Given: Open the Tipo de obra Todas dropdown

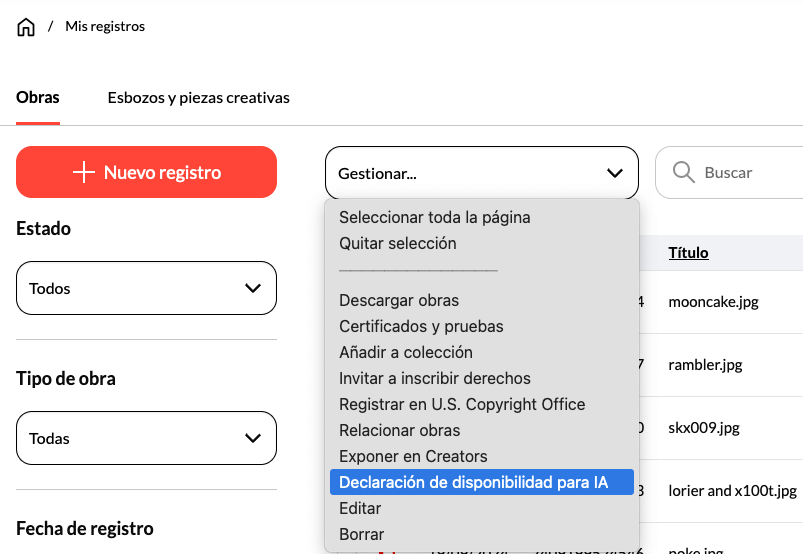Looking at the screenshot, I should tap(146, 438).
